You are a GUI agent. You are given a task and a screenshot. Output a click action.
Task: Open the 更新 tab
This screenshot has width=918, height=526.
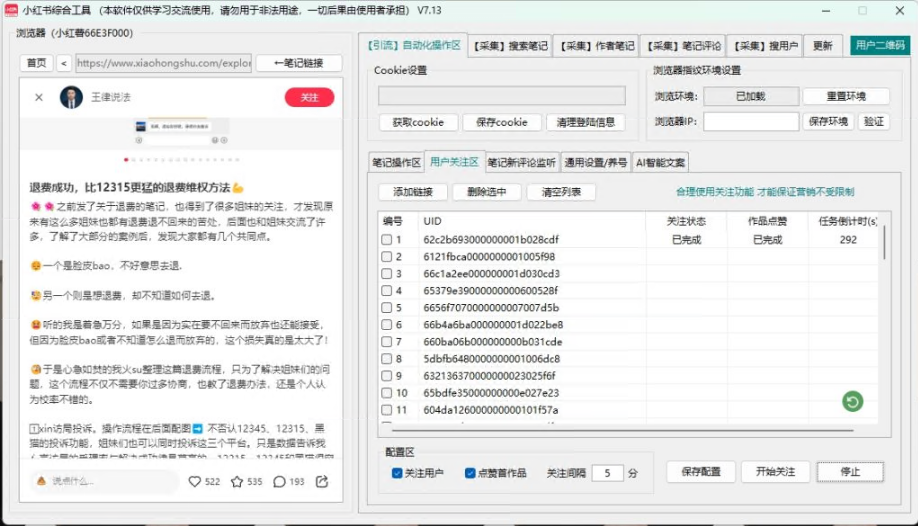823,46
